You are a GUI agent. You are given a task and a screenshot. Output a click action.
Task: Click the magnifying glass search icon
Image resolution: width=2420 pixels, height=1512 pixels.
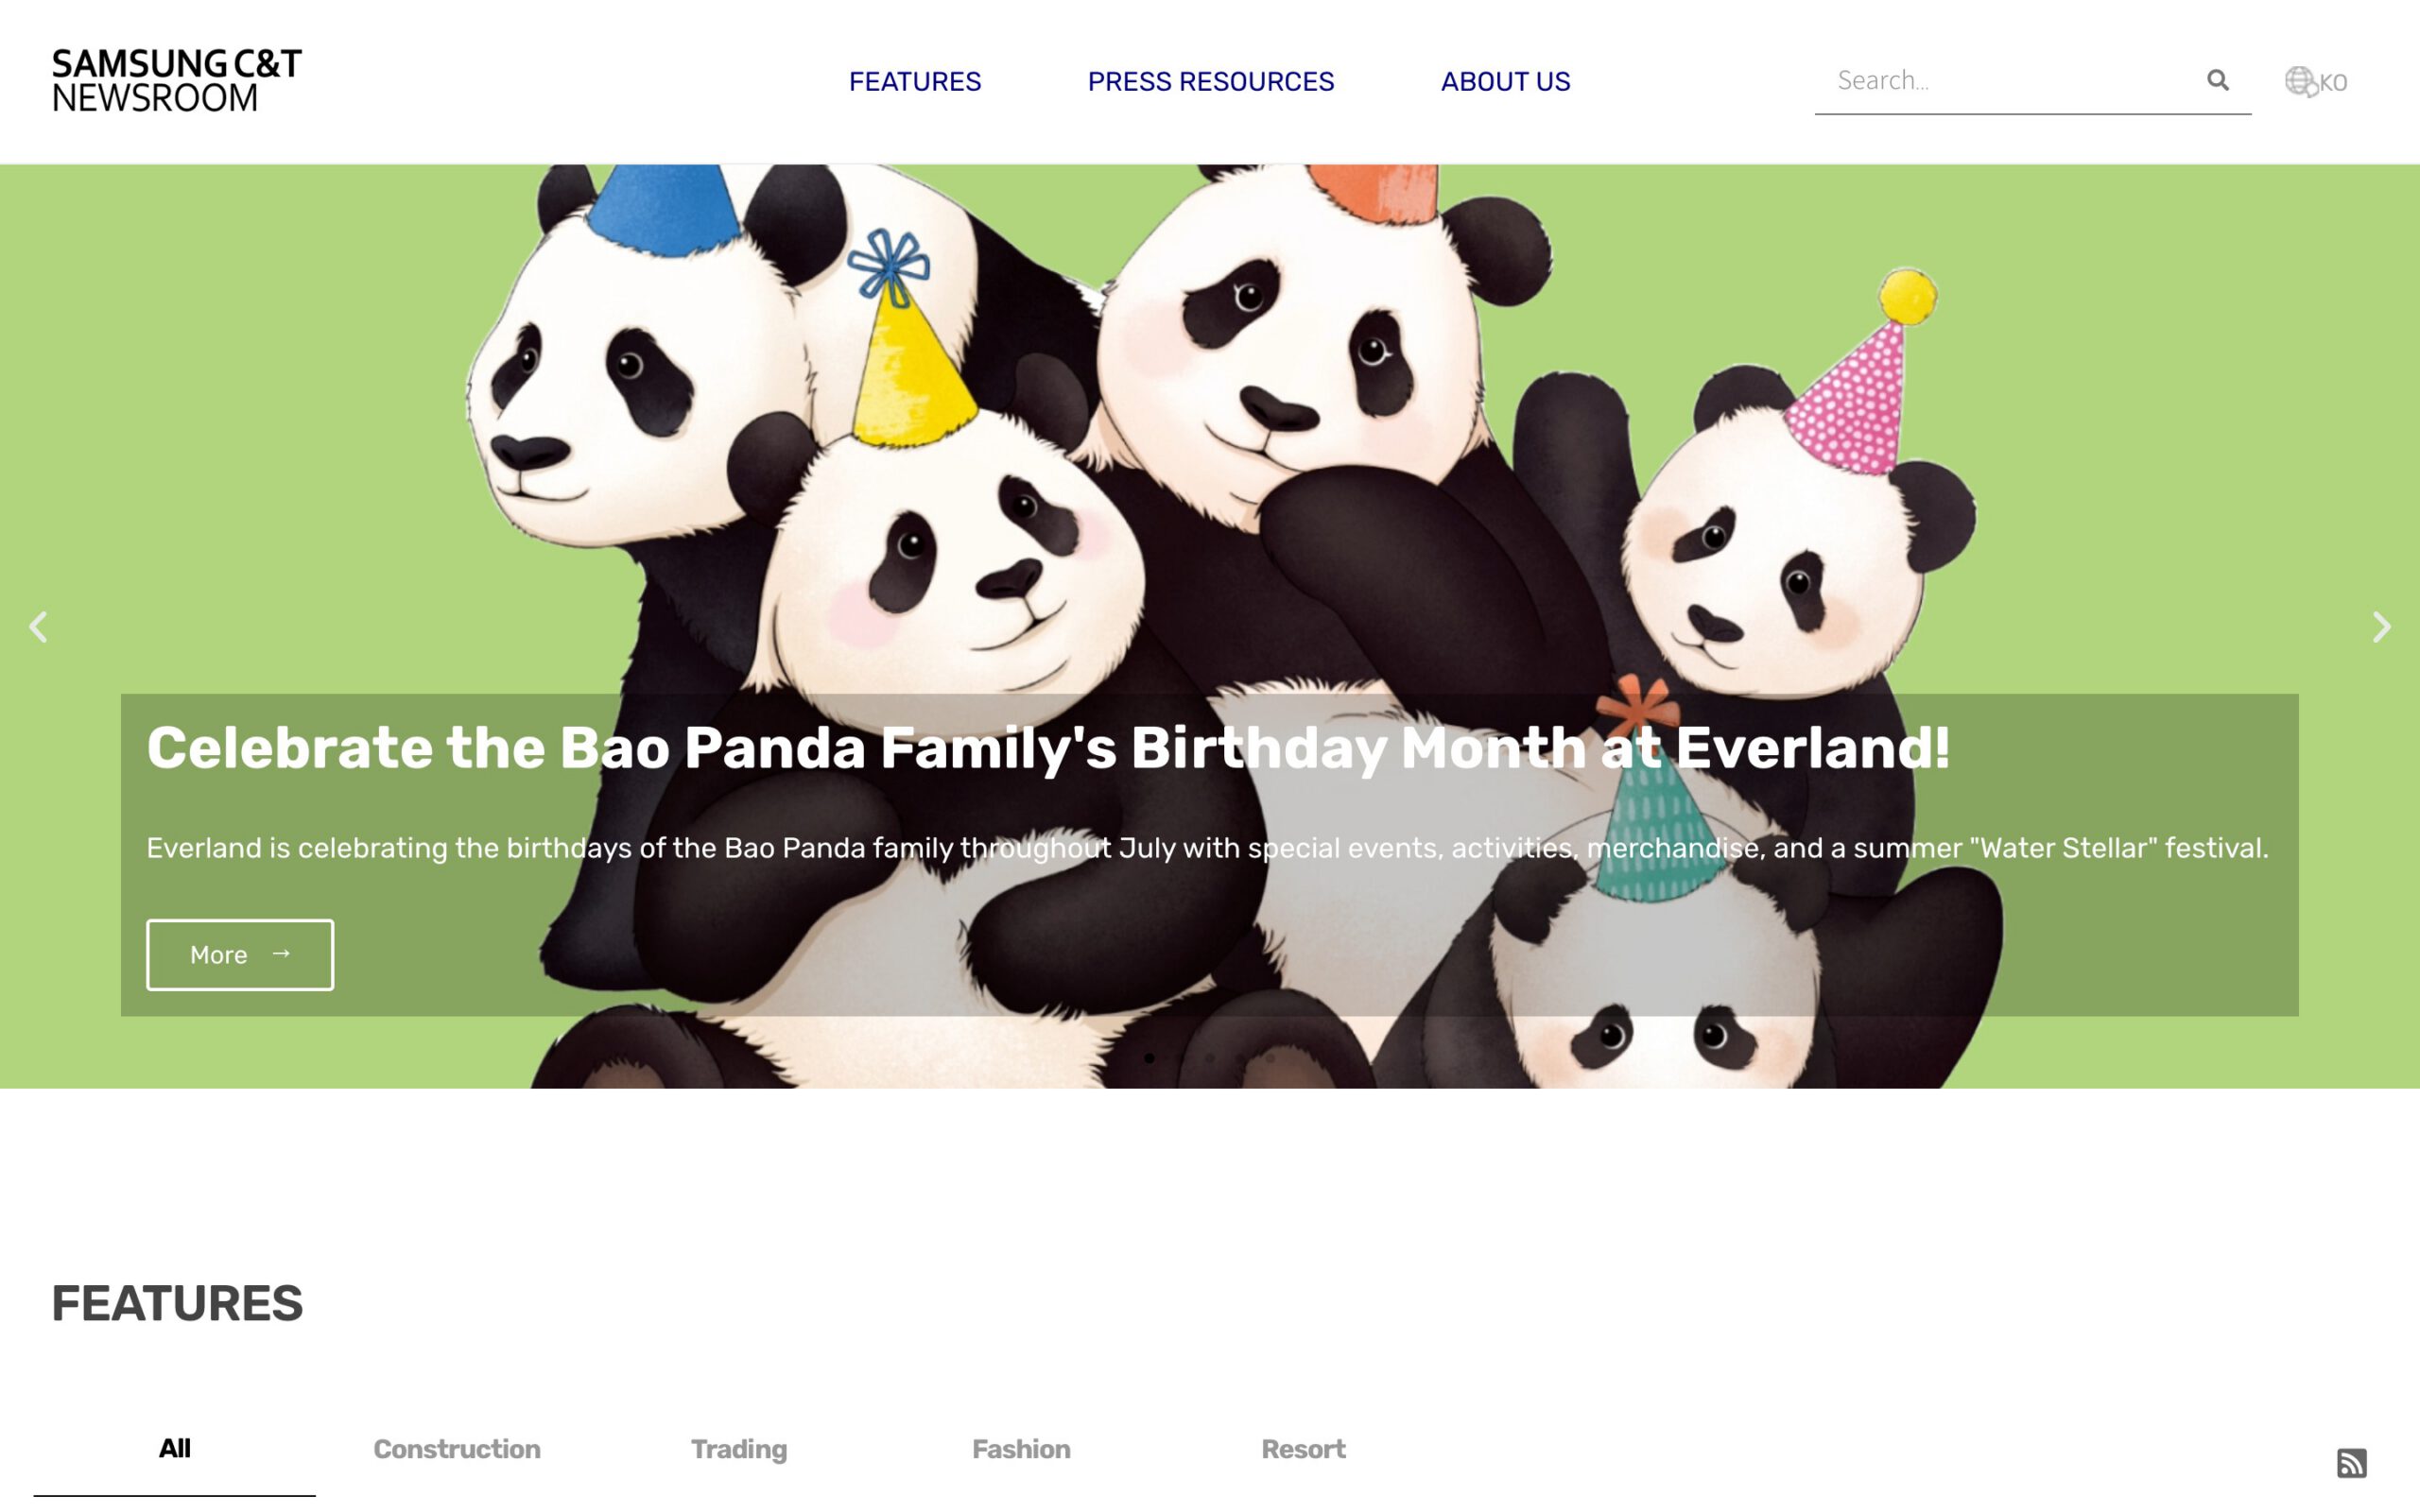click(2217, 80)
